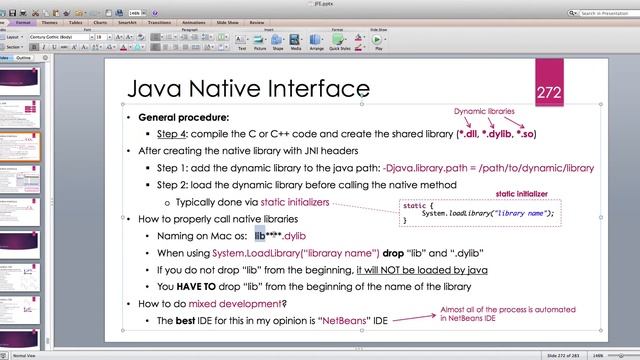Click the Line color pen icon
640x360 pixels.
(358, 48)
